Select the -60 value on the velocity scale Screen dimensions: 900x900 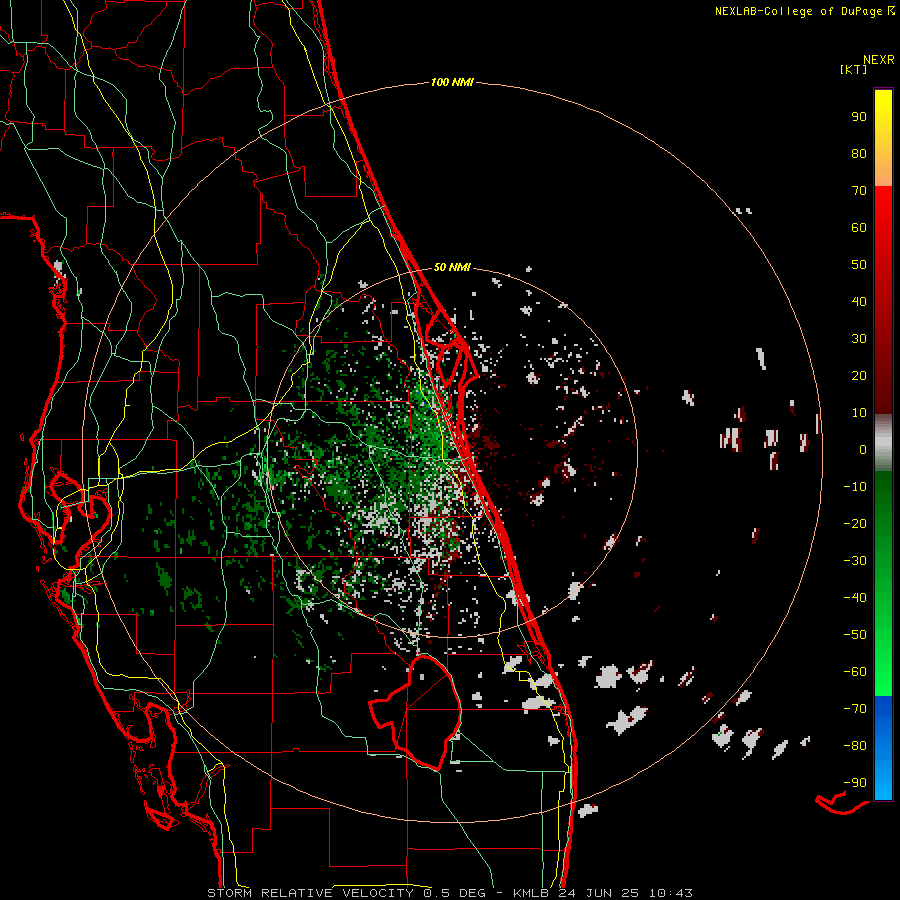click(855, 672)
